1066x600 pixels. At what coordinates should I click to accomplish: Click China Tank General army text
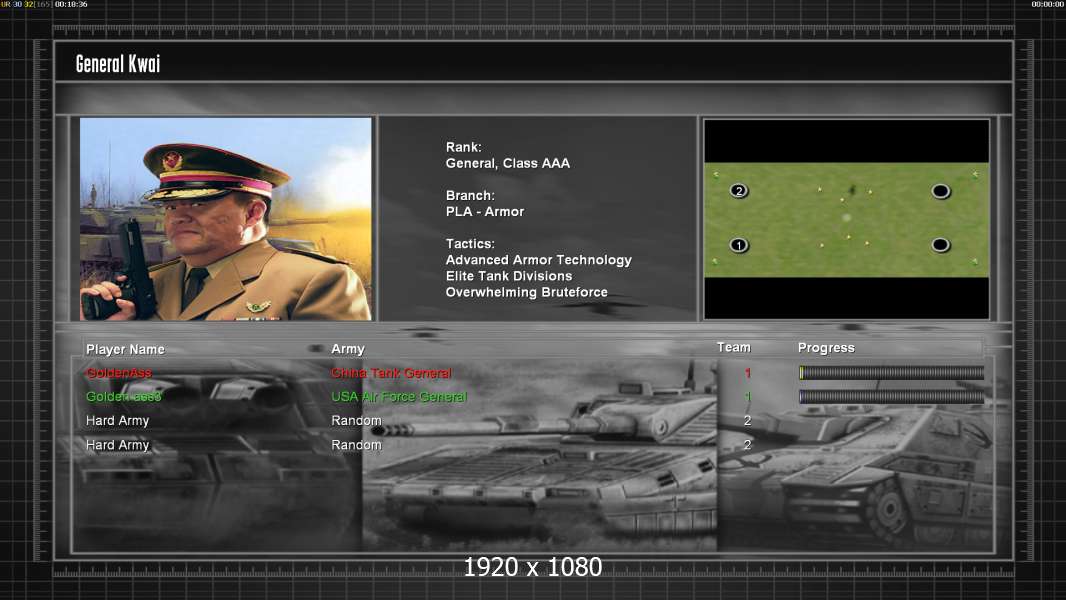click(x=391, y=373)
